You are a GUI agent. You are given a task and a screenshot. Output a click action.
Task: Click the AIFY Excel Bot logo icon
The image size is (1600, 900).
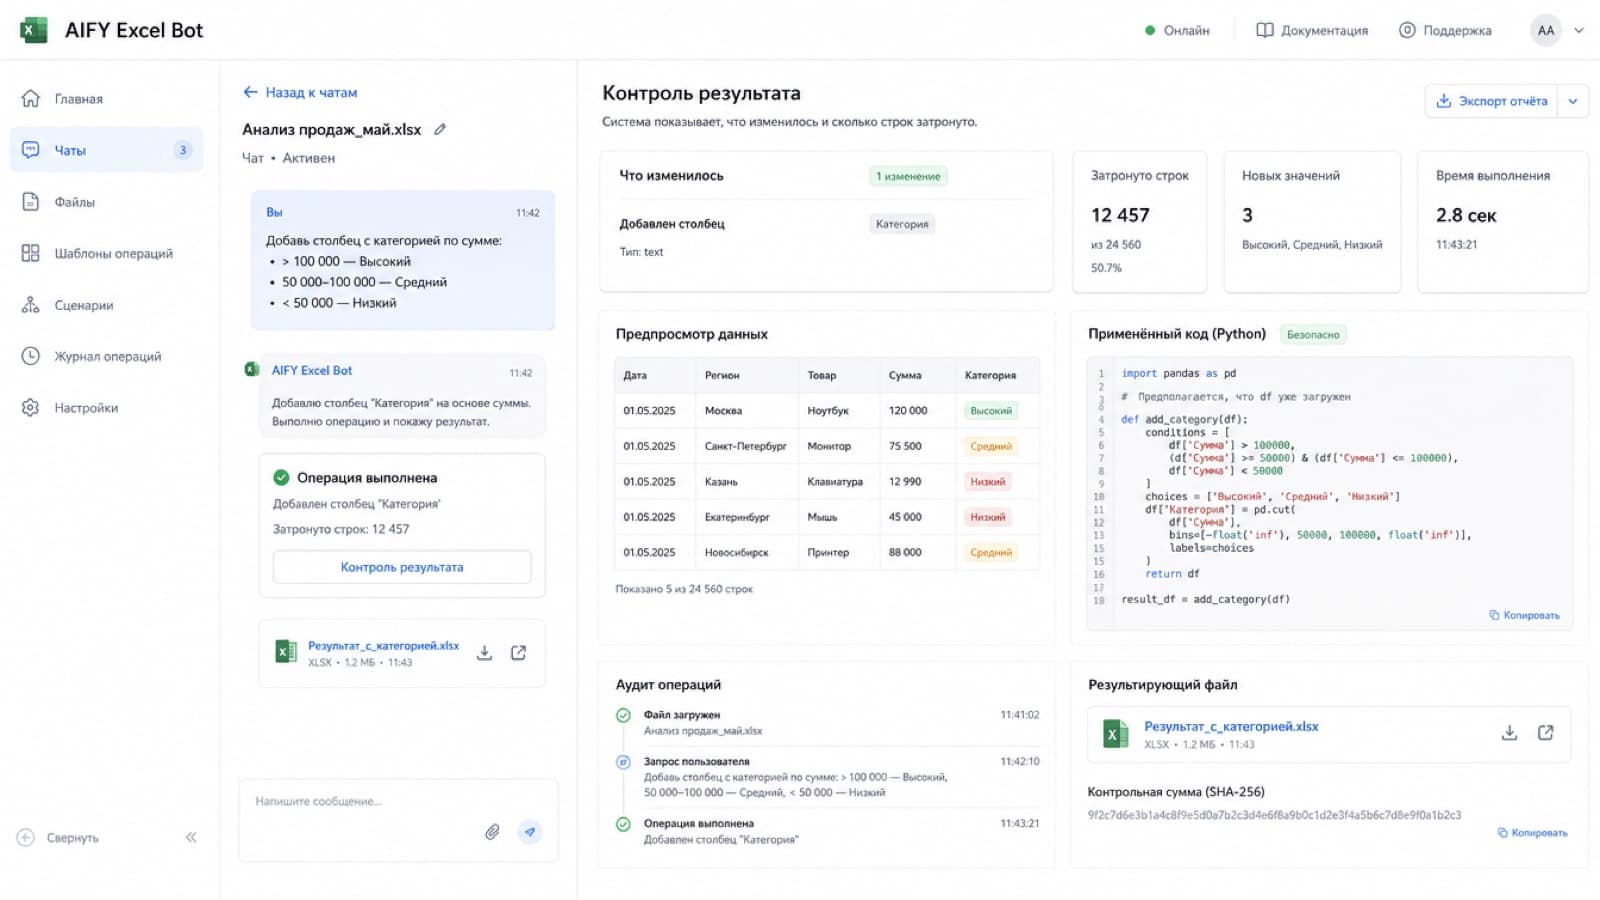[x=34, y=30]
